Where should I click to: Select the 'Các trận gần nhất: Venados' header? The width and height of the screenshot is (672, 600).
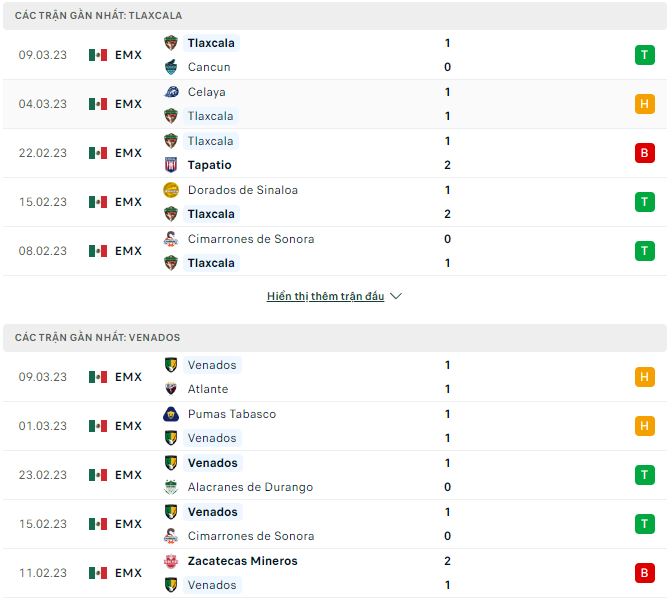[x=98, y=338]
